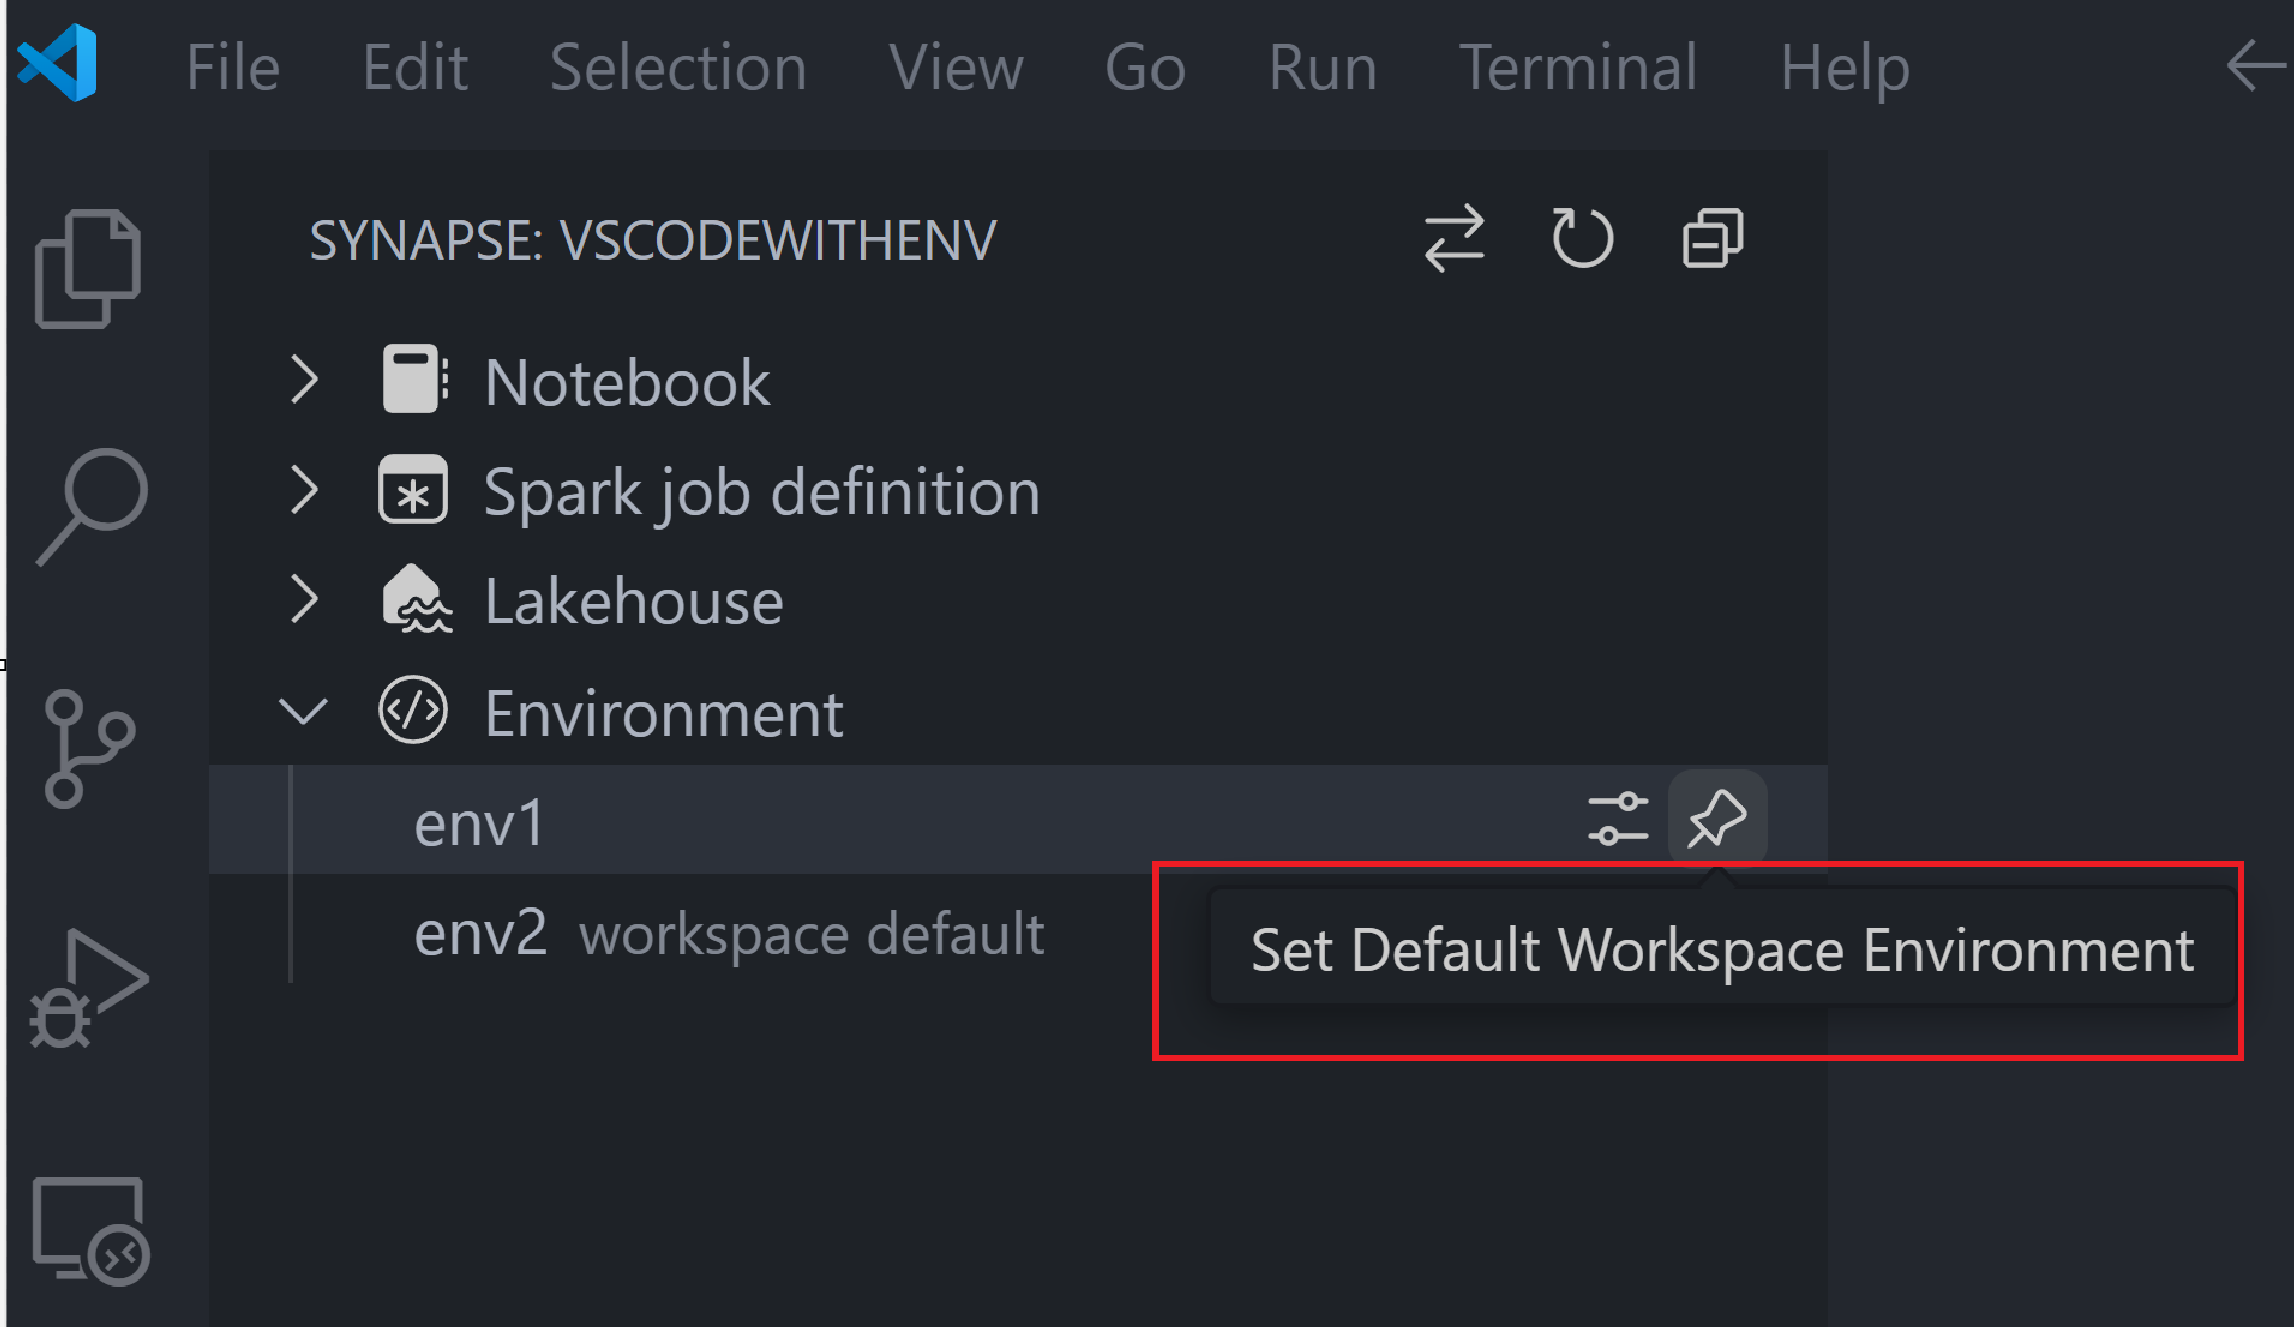The height and width of the screenshot is (1327, 2294).
Task: Open the Search magnifier in activity bar
Action: (92, 507)
